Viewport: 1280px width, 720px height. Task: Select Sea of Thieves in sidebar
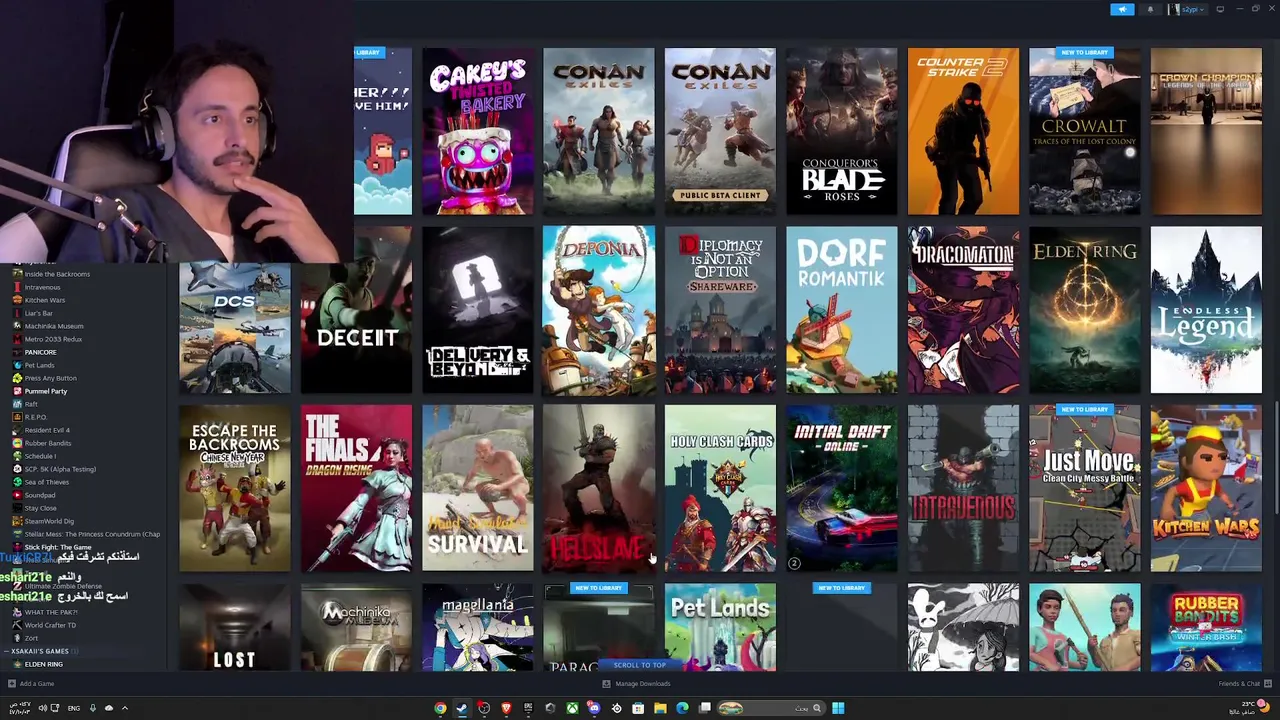click(48, 482)
